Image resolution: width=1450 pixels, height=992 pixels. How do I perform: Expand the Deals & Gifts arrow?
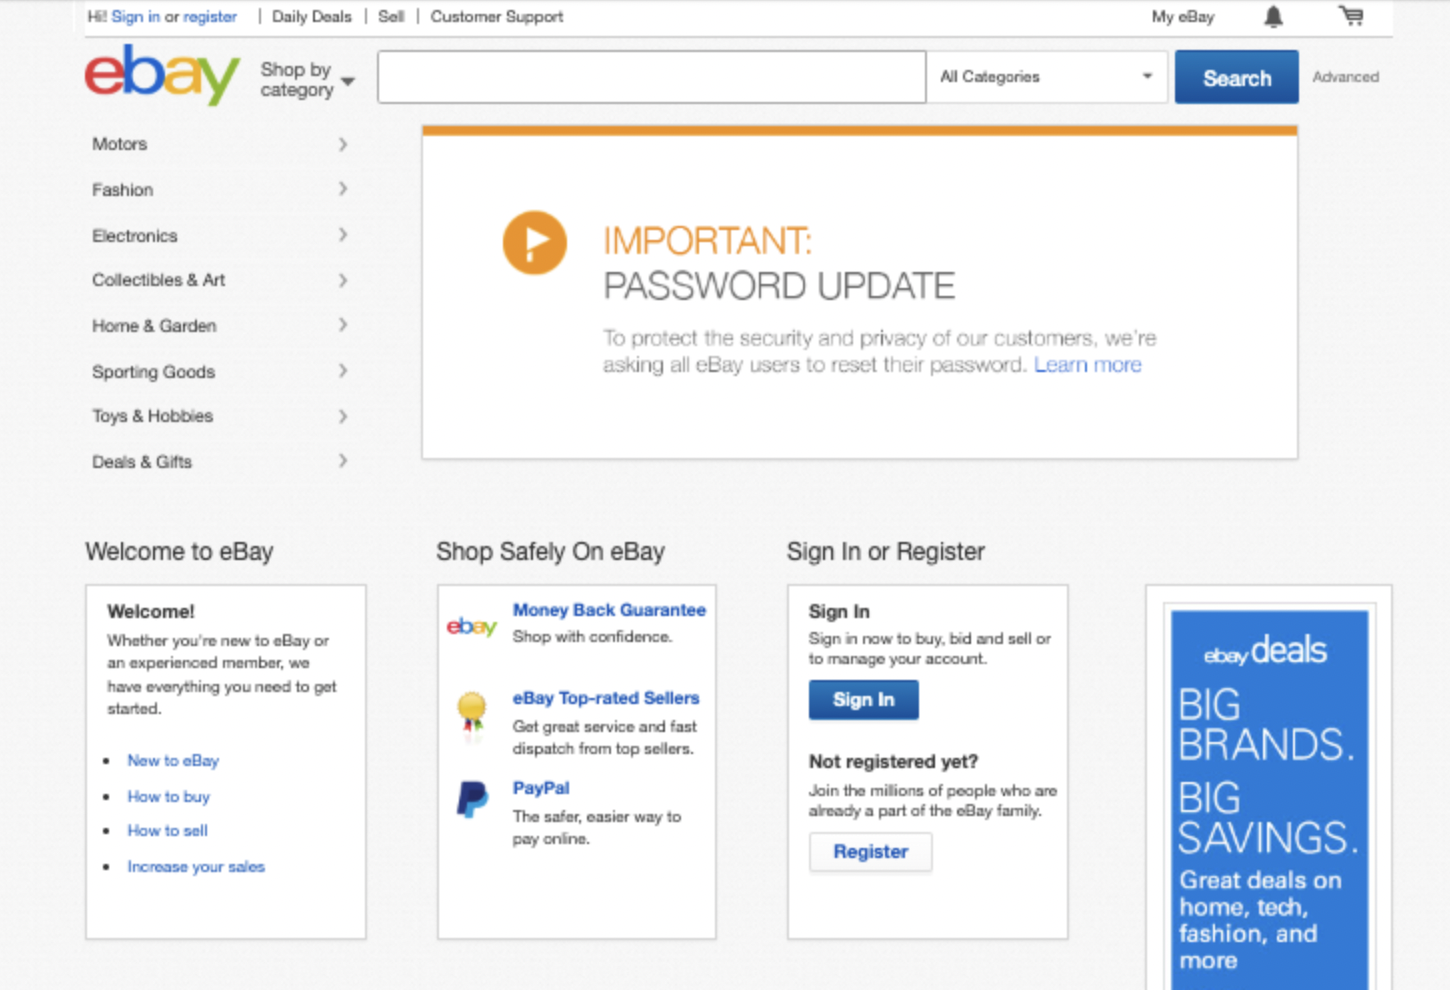[x=343, y=461]
